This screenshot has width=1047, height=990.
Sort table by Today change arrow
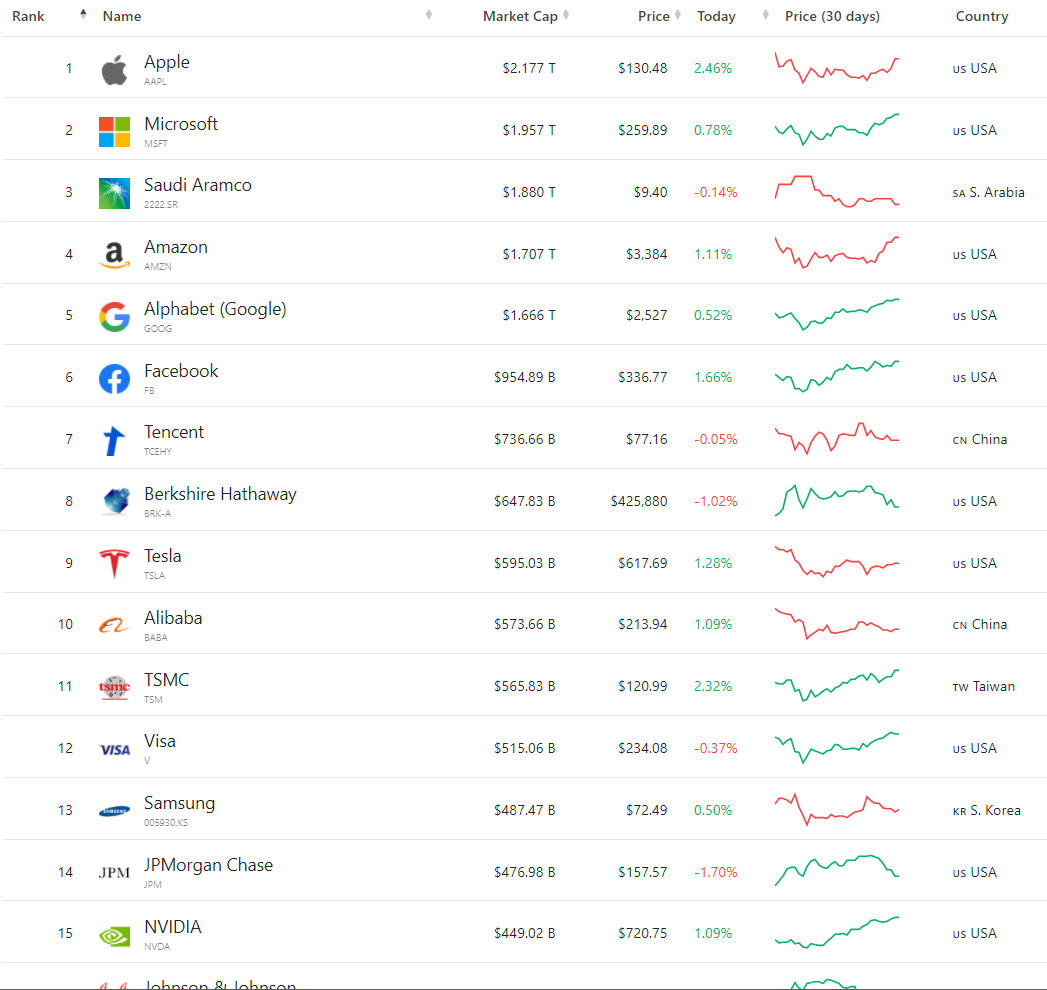765,14
